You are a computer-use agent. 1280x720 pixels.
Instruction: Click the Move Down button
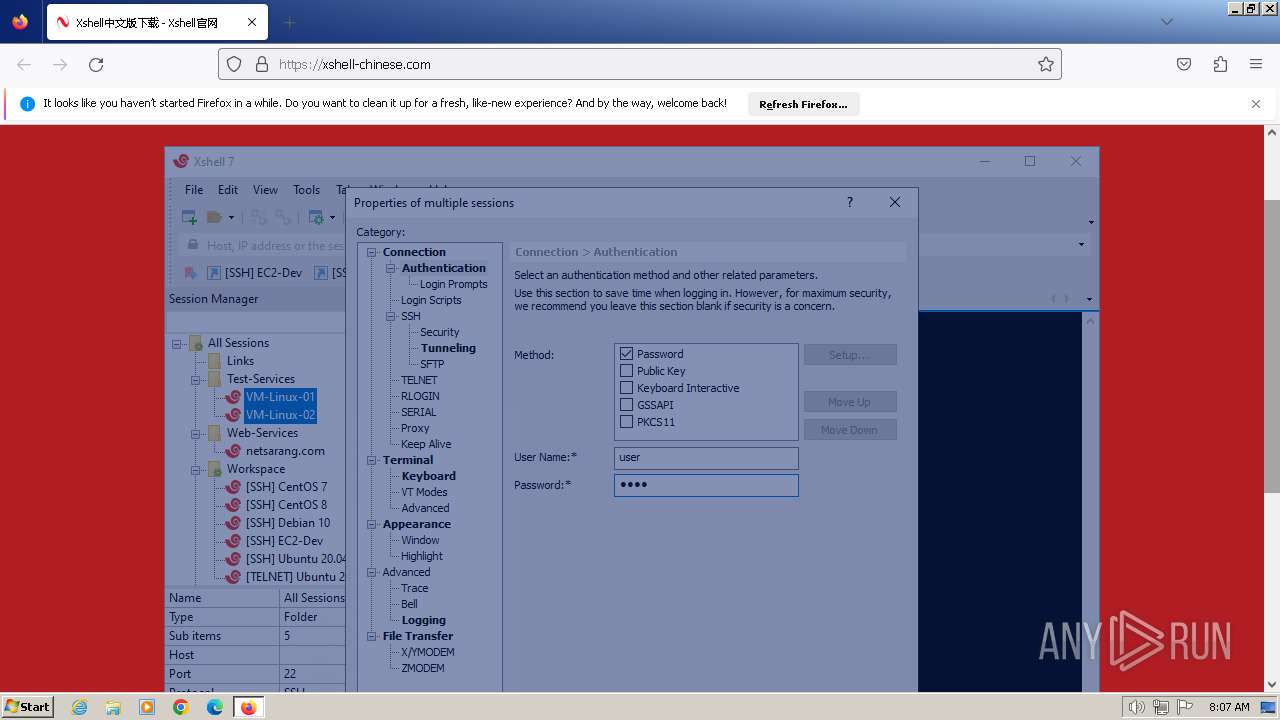850,430
